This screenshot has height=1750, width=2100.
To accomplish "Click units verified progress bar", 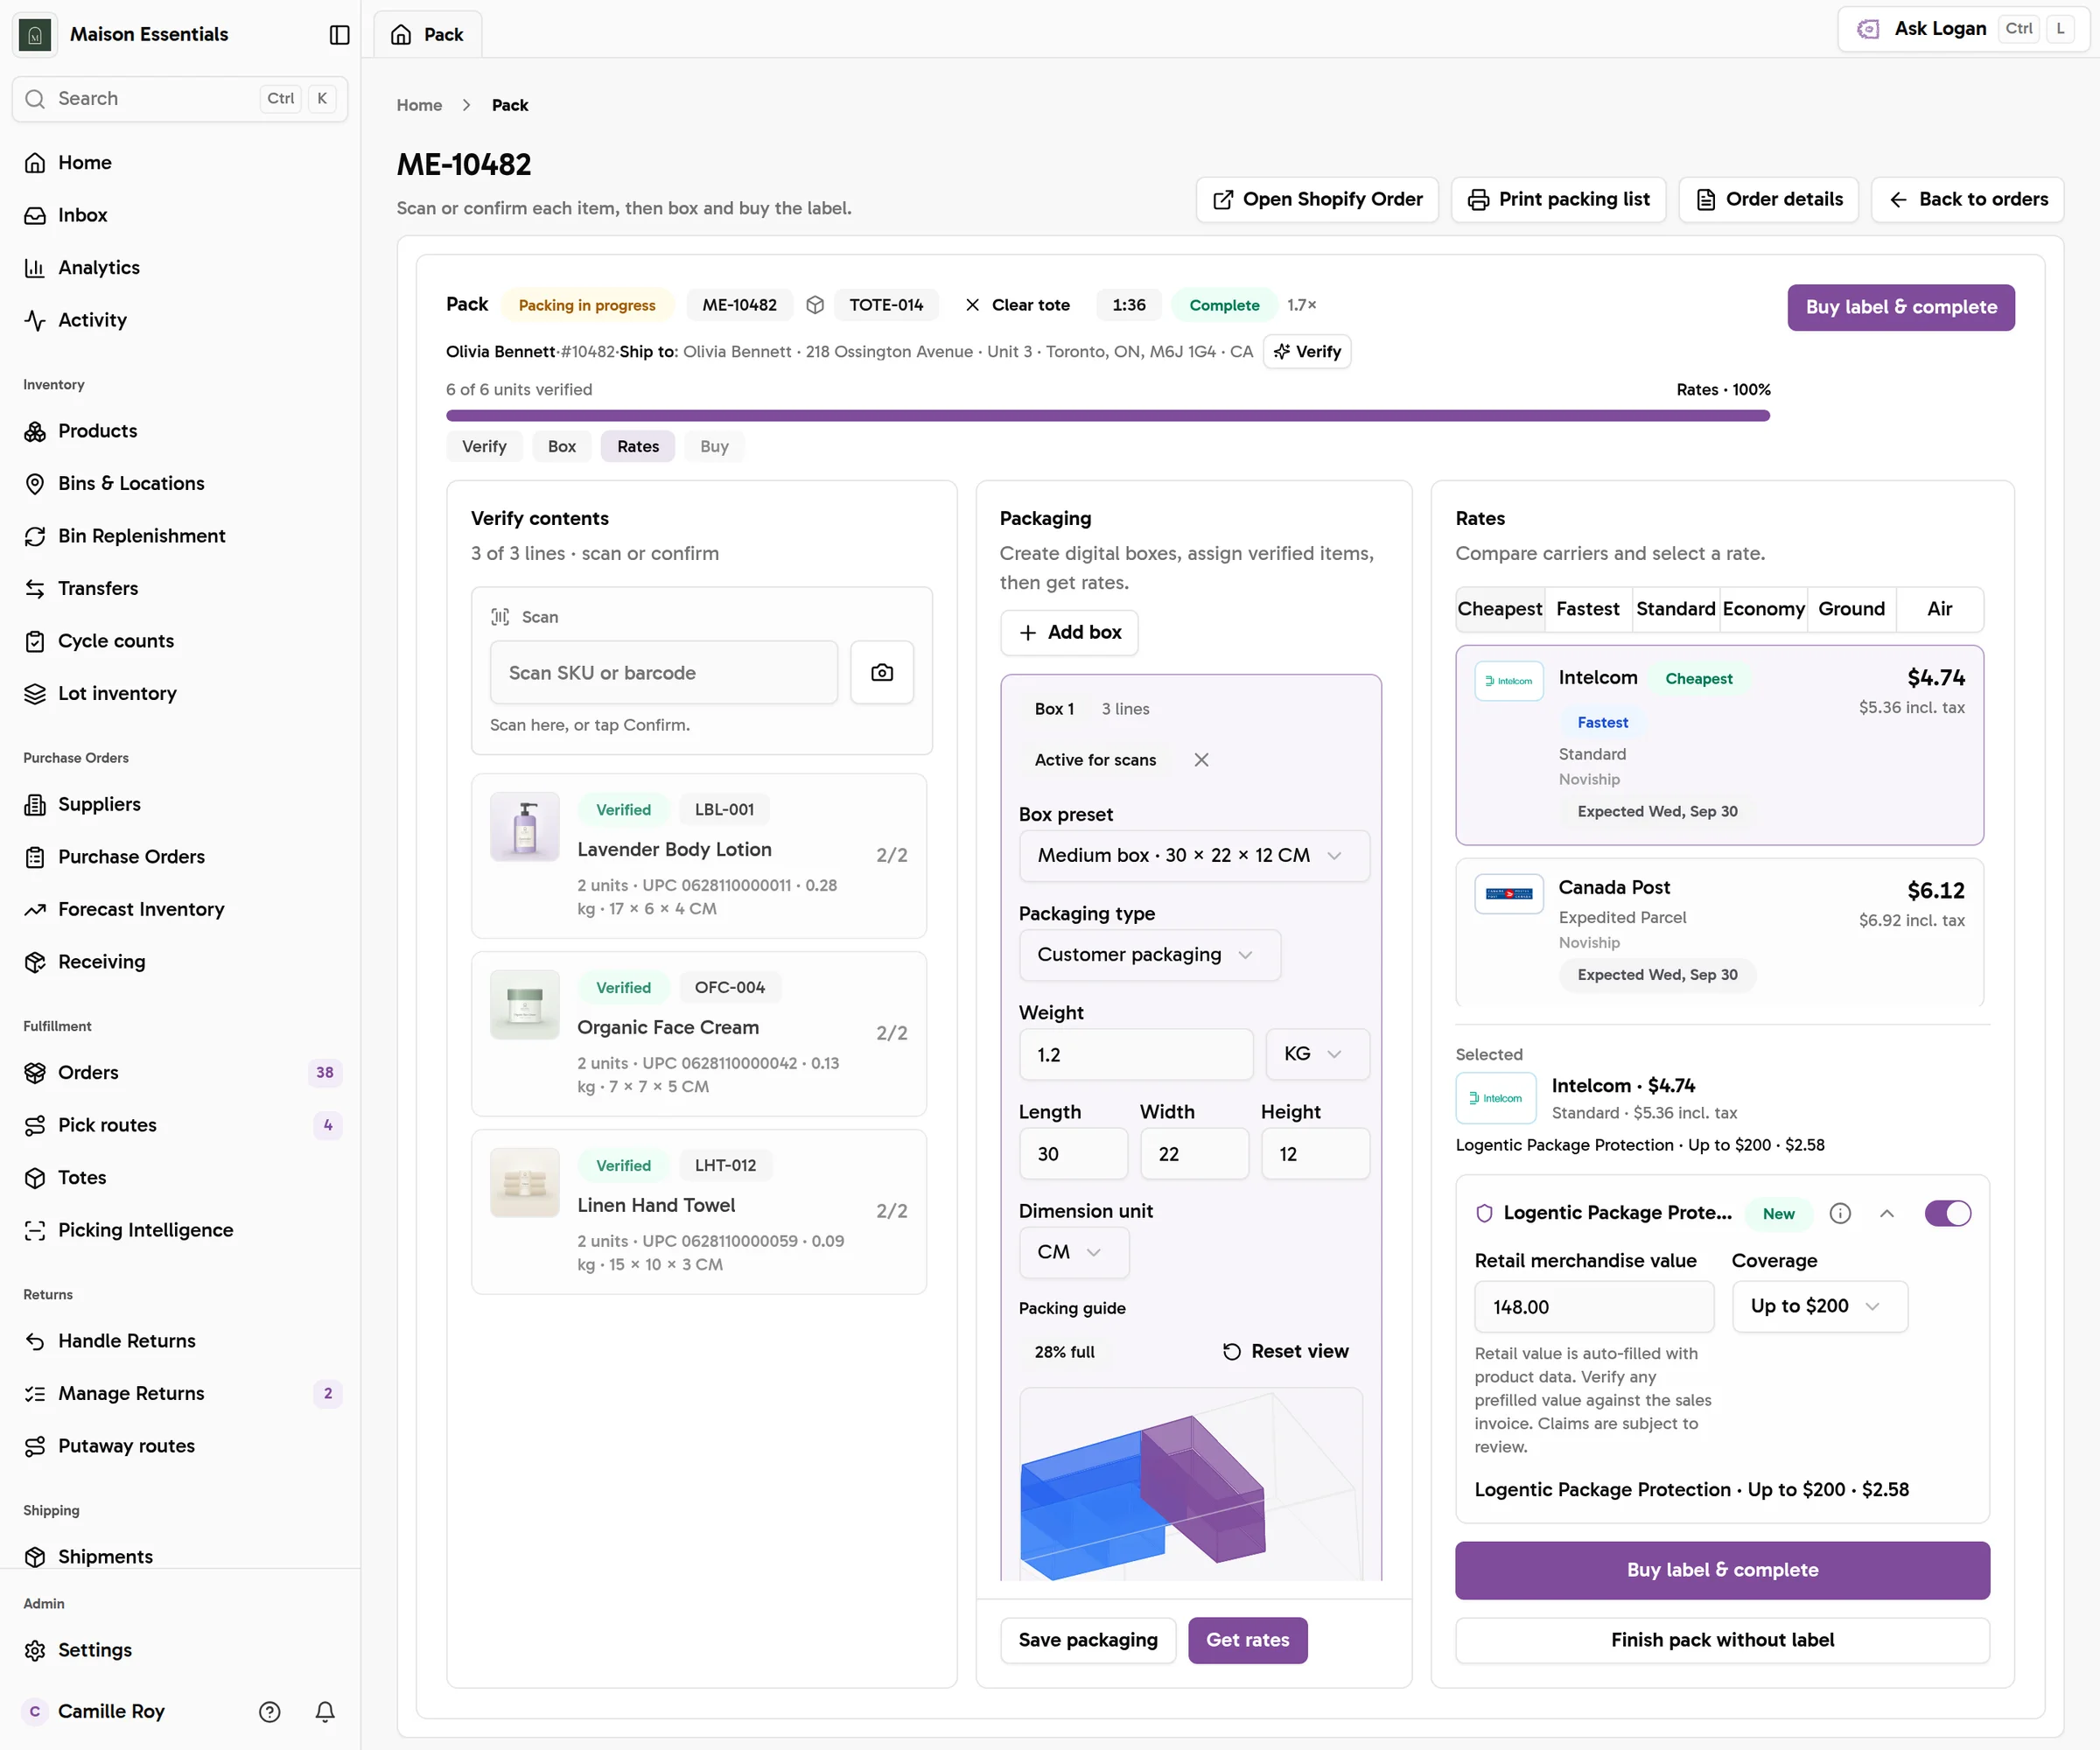I will pyautogui.click(x=1108, y=415).
